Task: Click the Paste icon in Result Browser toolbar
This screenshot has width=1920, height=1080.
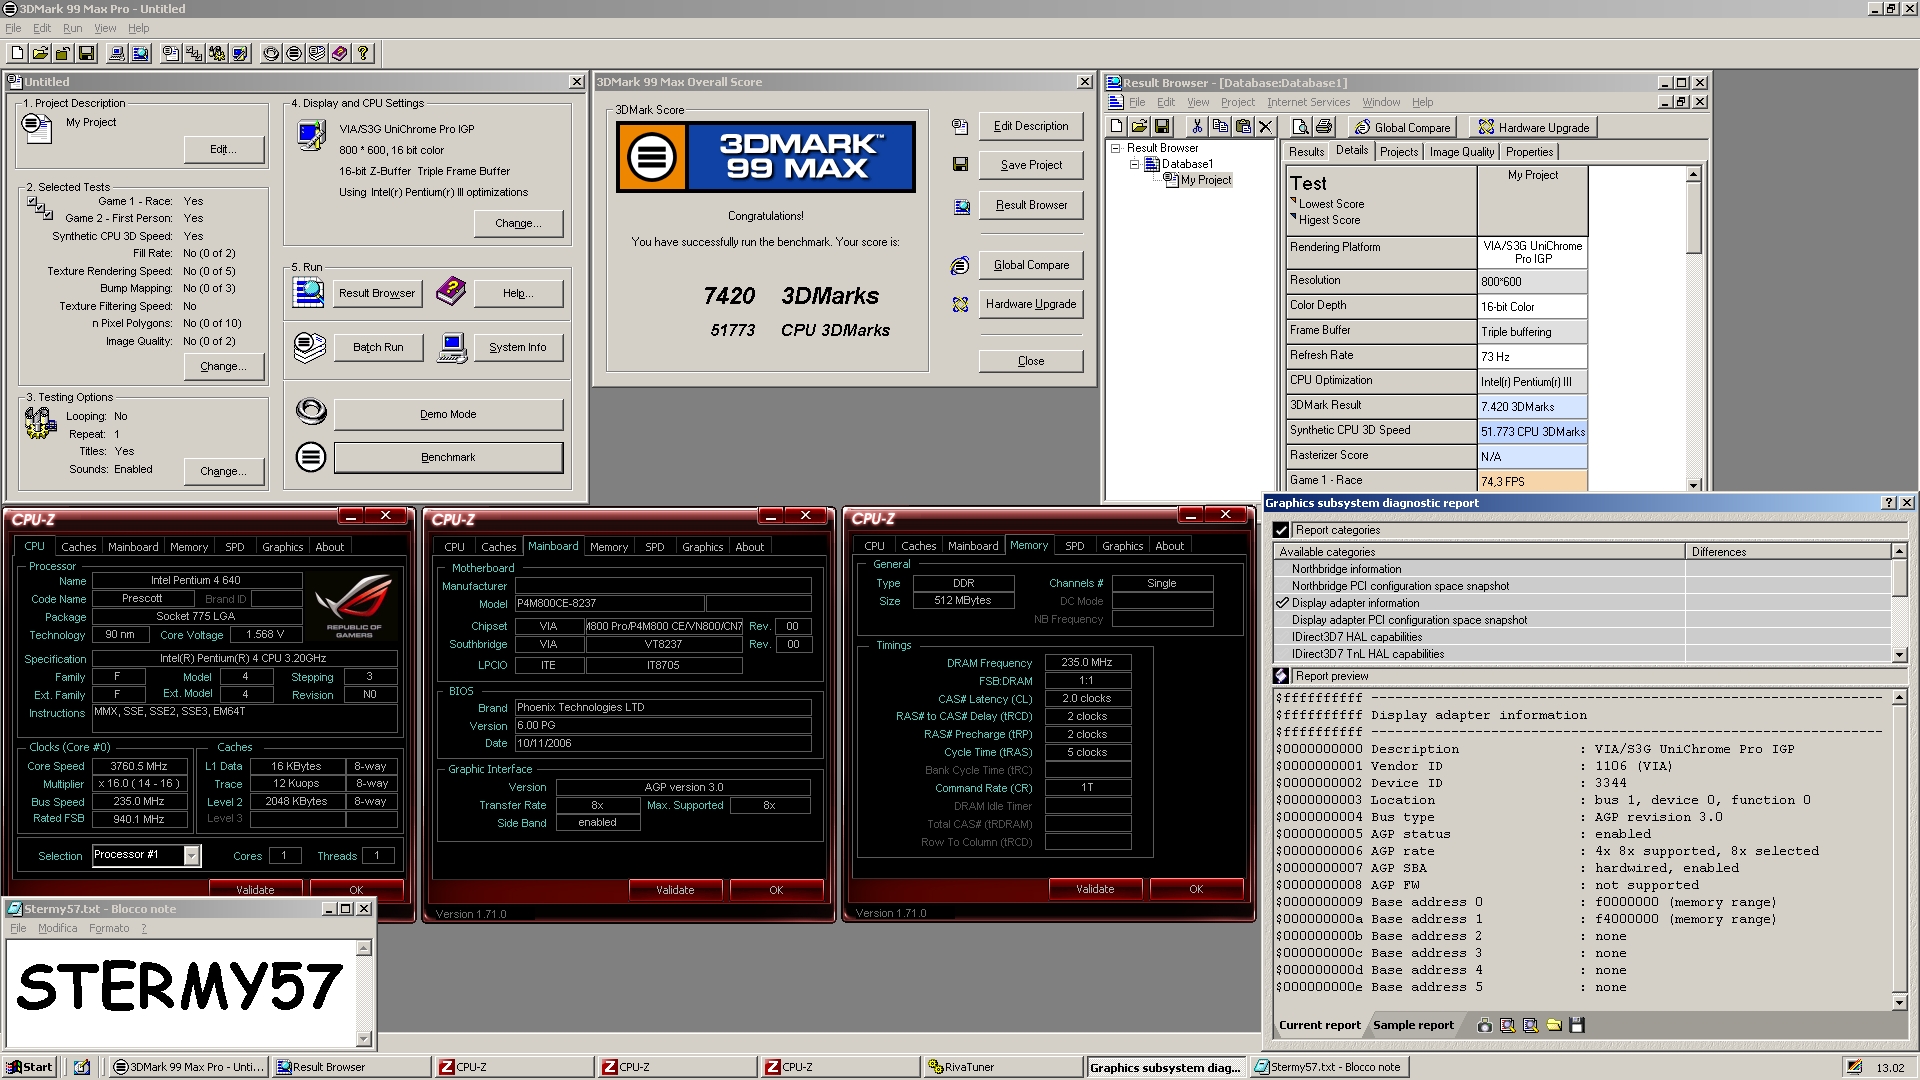Action: [1242, 127]
